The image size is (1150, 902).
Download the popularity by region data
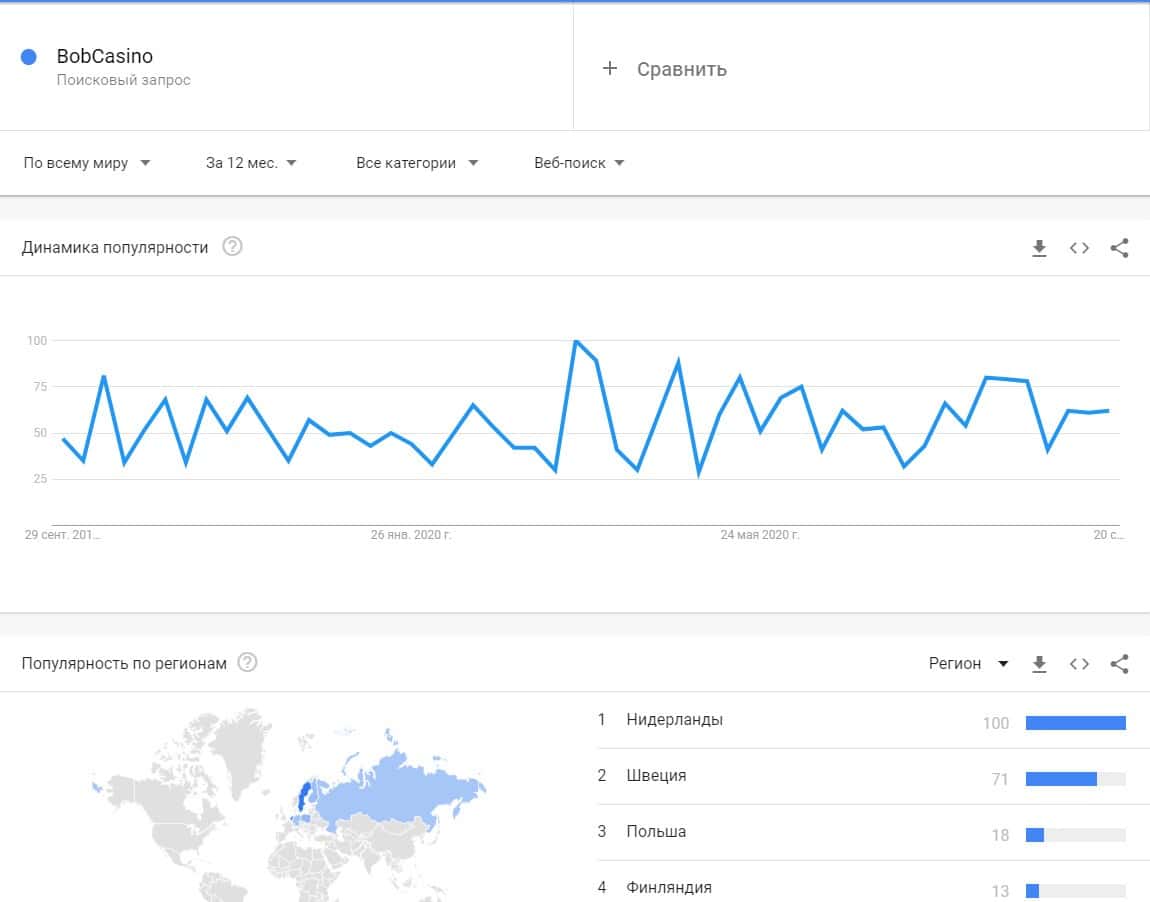click(x=1039, y=664)
